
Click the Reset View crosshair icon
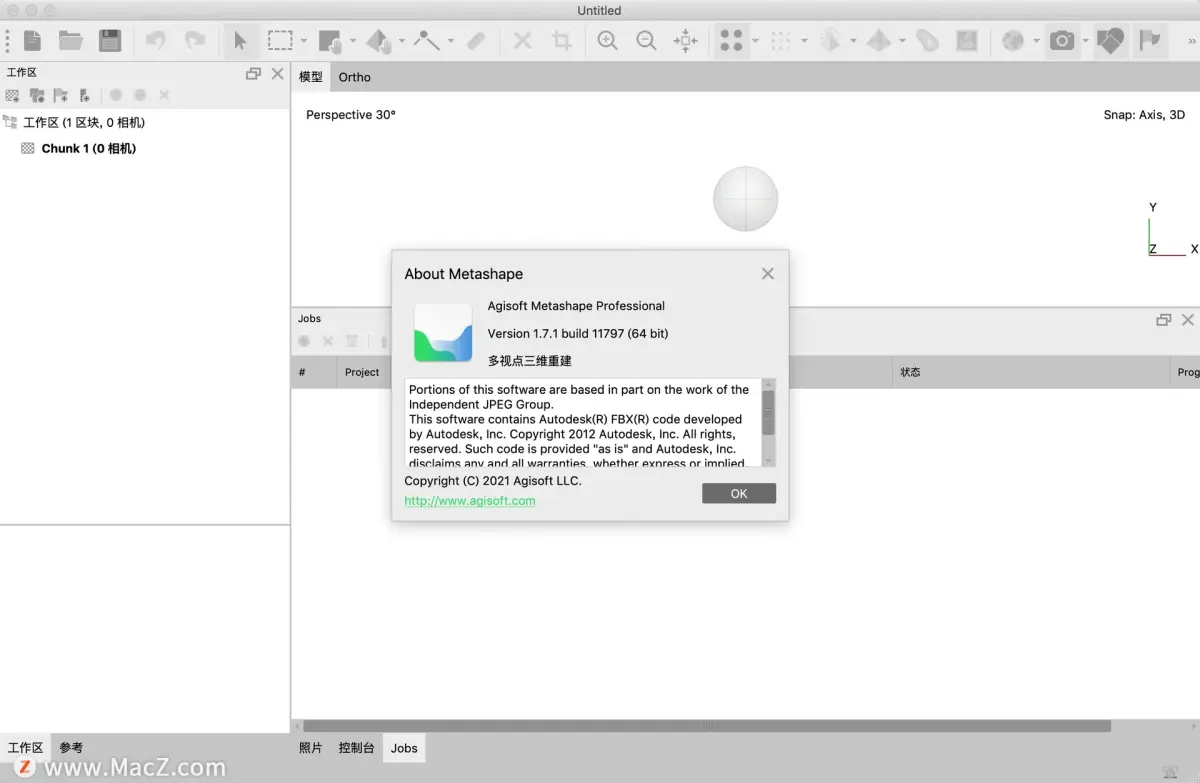pos(686,41)
